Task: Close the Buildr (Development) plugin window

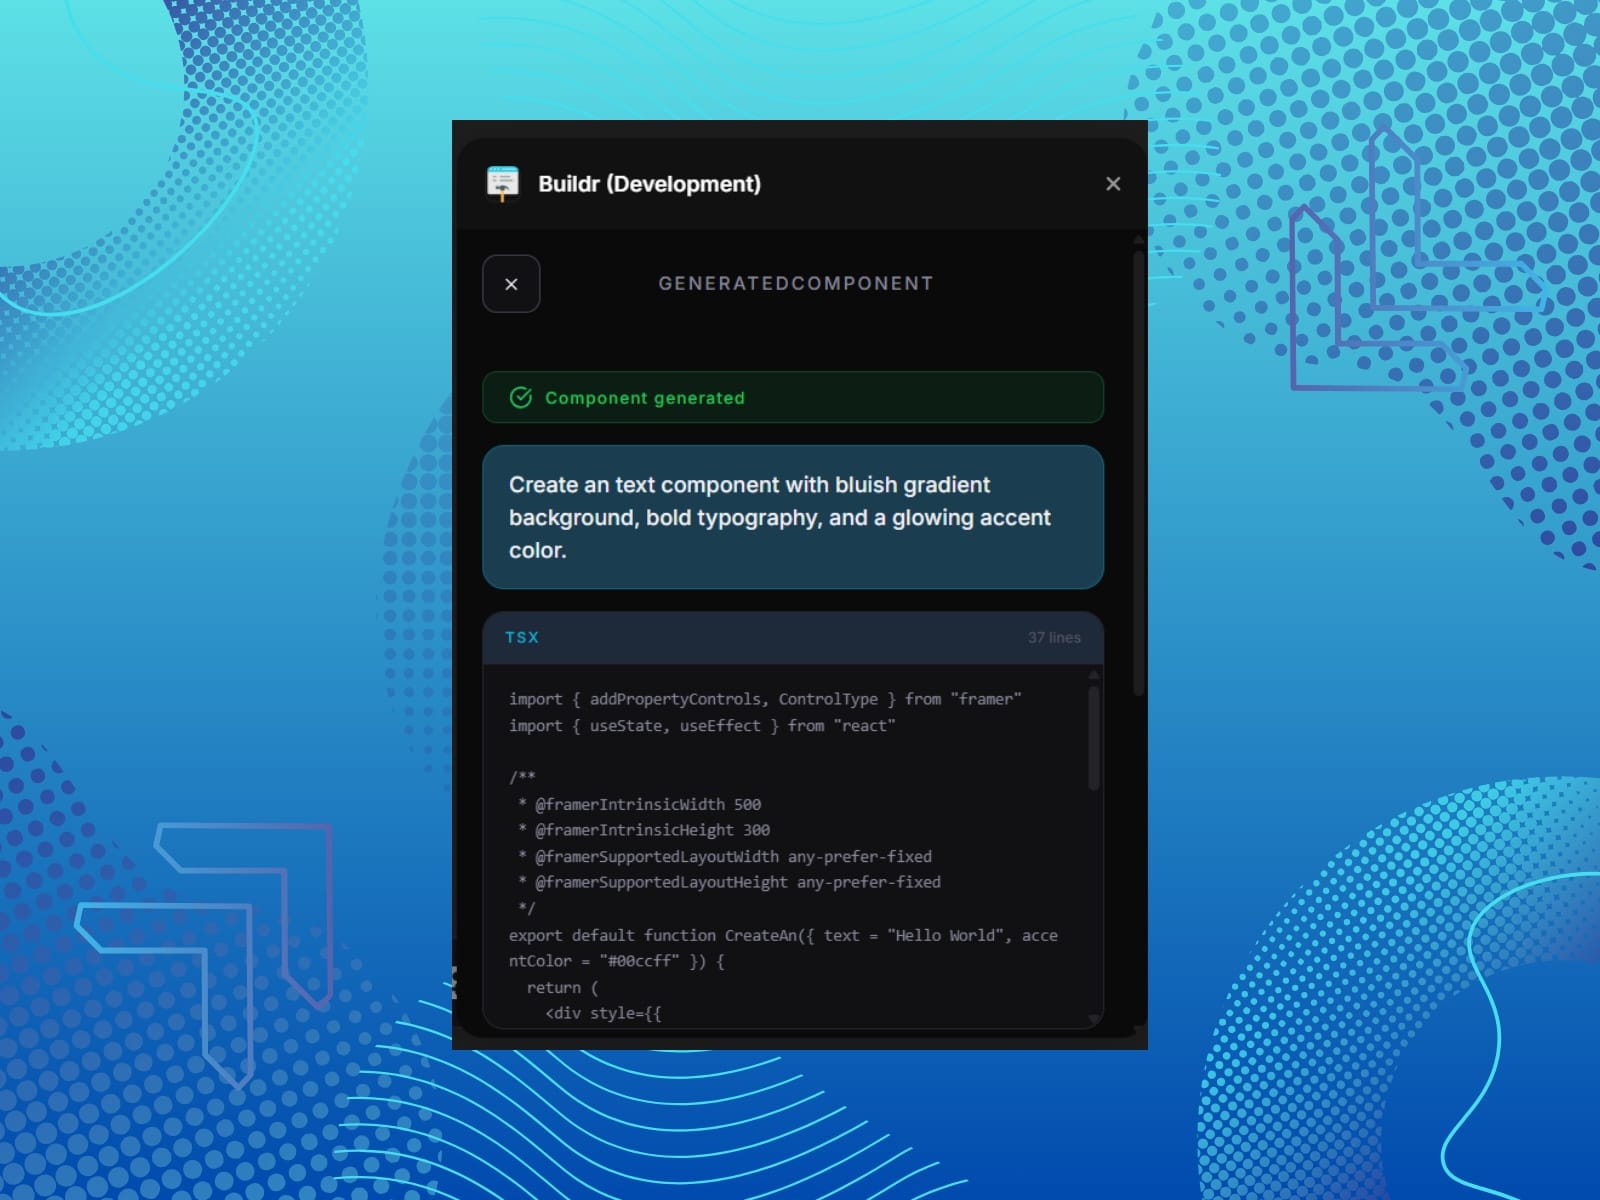Action: point(1113,184)
